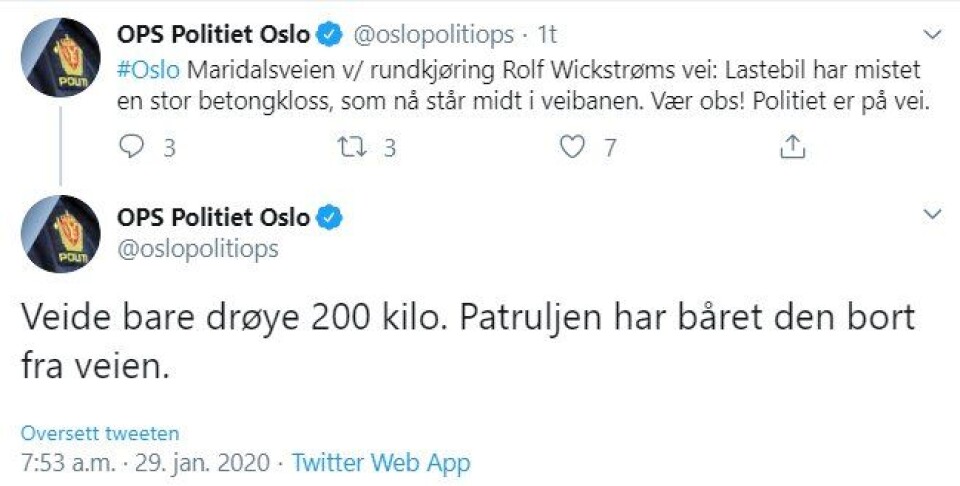Open OPS Politiet Oslo name in the top tweet
The width and height of the screenshot is (960, 486).
tap(213, 36)
